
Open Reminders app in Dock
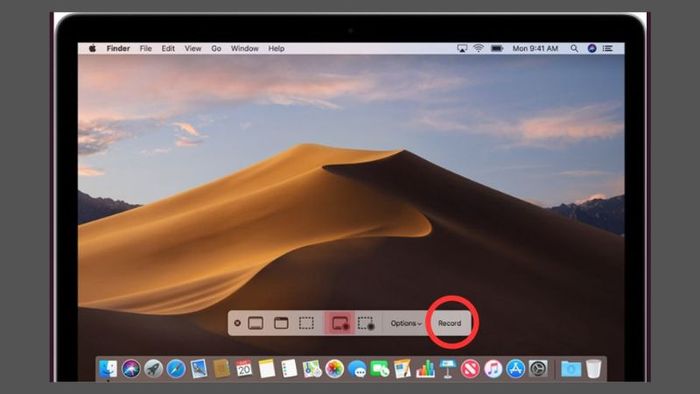tap(289, 369)
